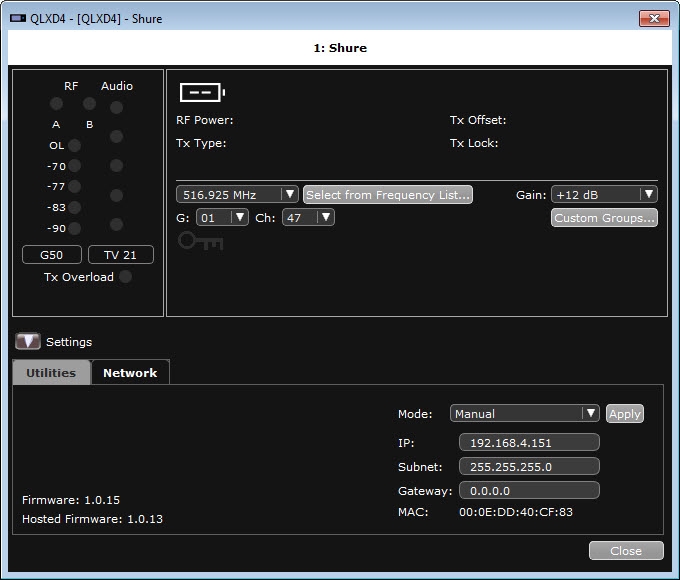Click the Tx Overload indicator LED

[125, 277]
